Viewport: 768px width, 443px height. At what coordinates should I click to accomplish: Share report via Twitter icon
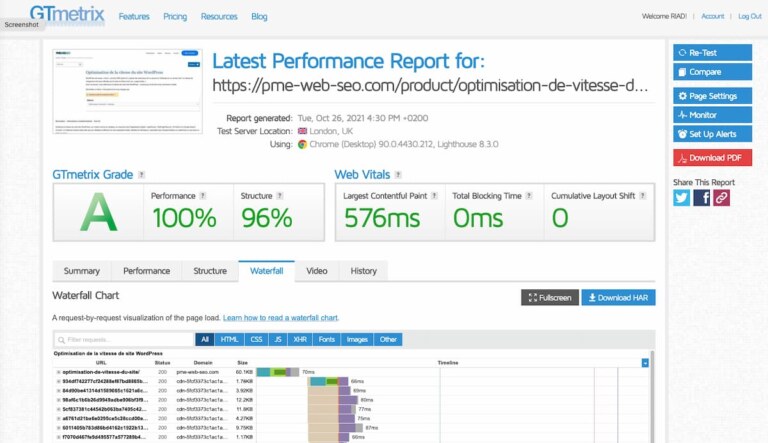point(681,197)
